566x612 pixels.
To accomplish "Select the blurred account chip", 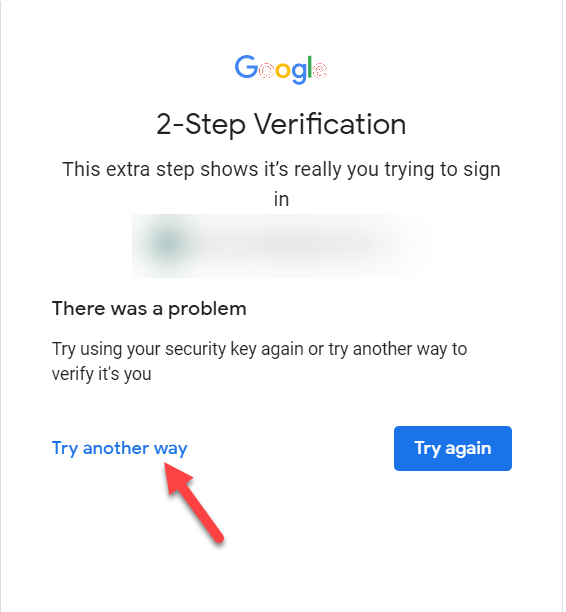I will coord(281,246).
